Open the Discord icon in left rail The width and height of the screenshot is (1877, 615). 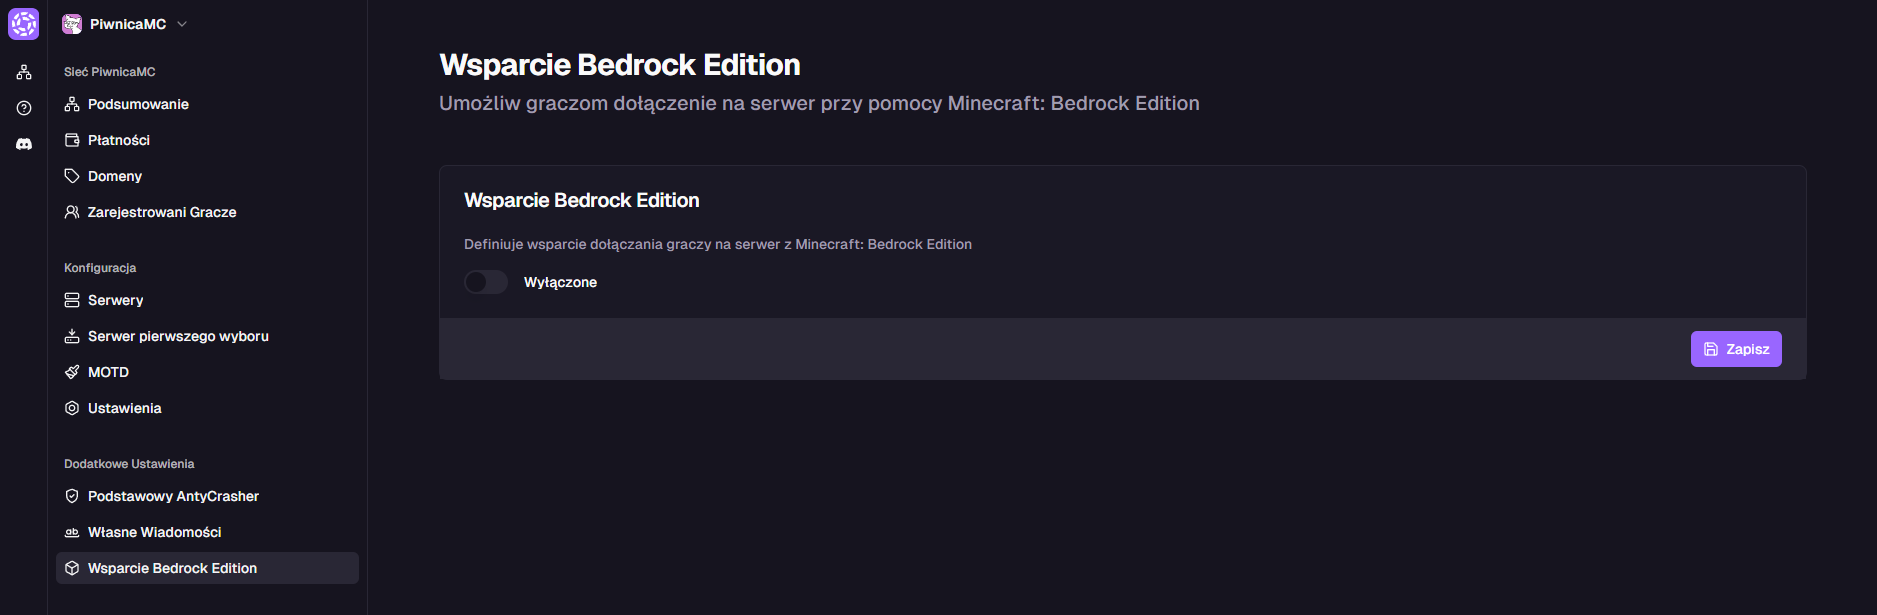[24, 144]
